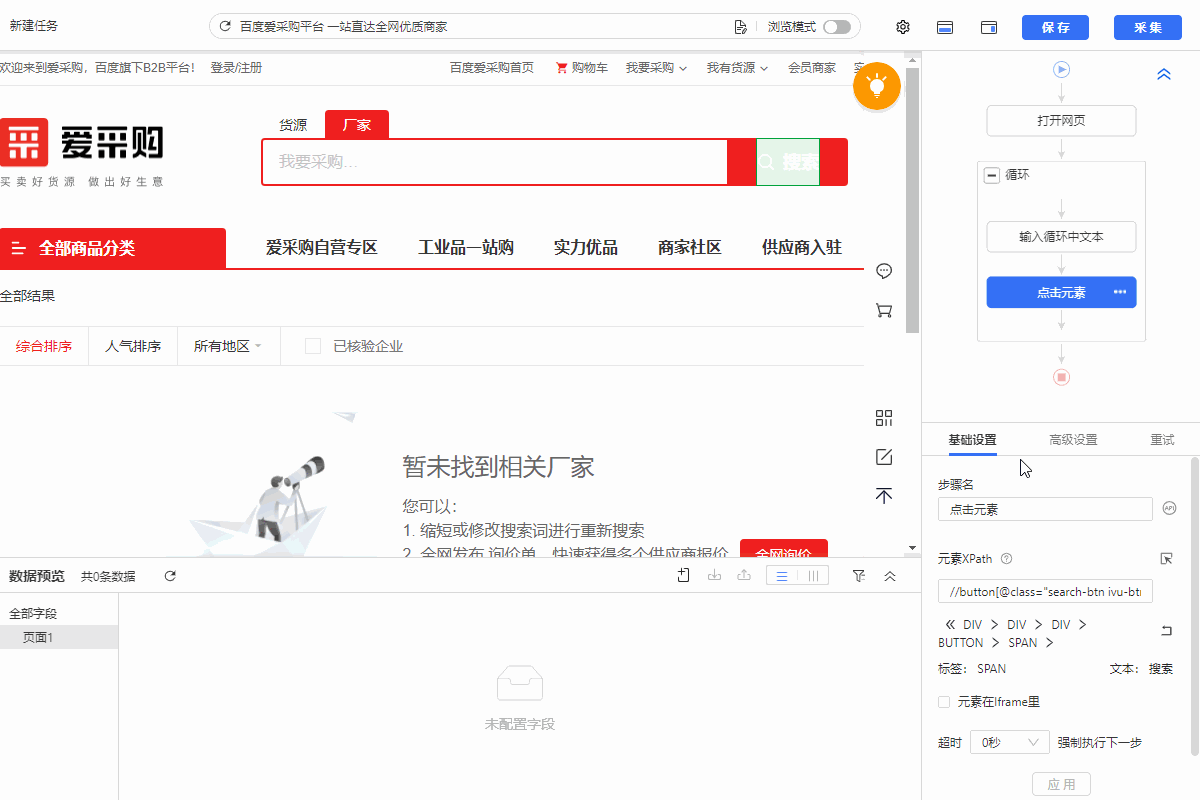Click the feedback edit icon on page sidebar
This screenshot has width=1200, height=800.
884,457
